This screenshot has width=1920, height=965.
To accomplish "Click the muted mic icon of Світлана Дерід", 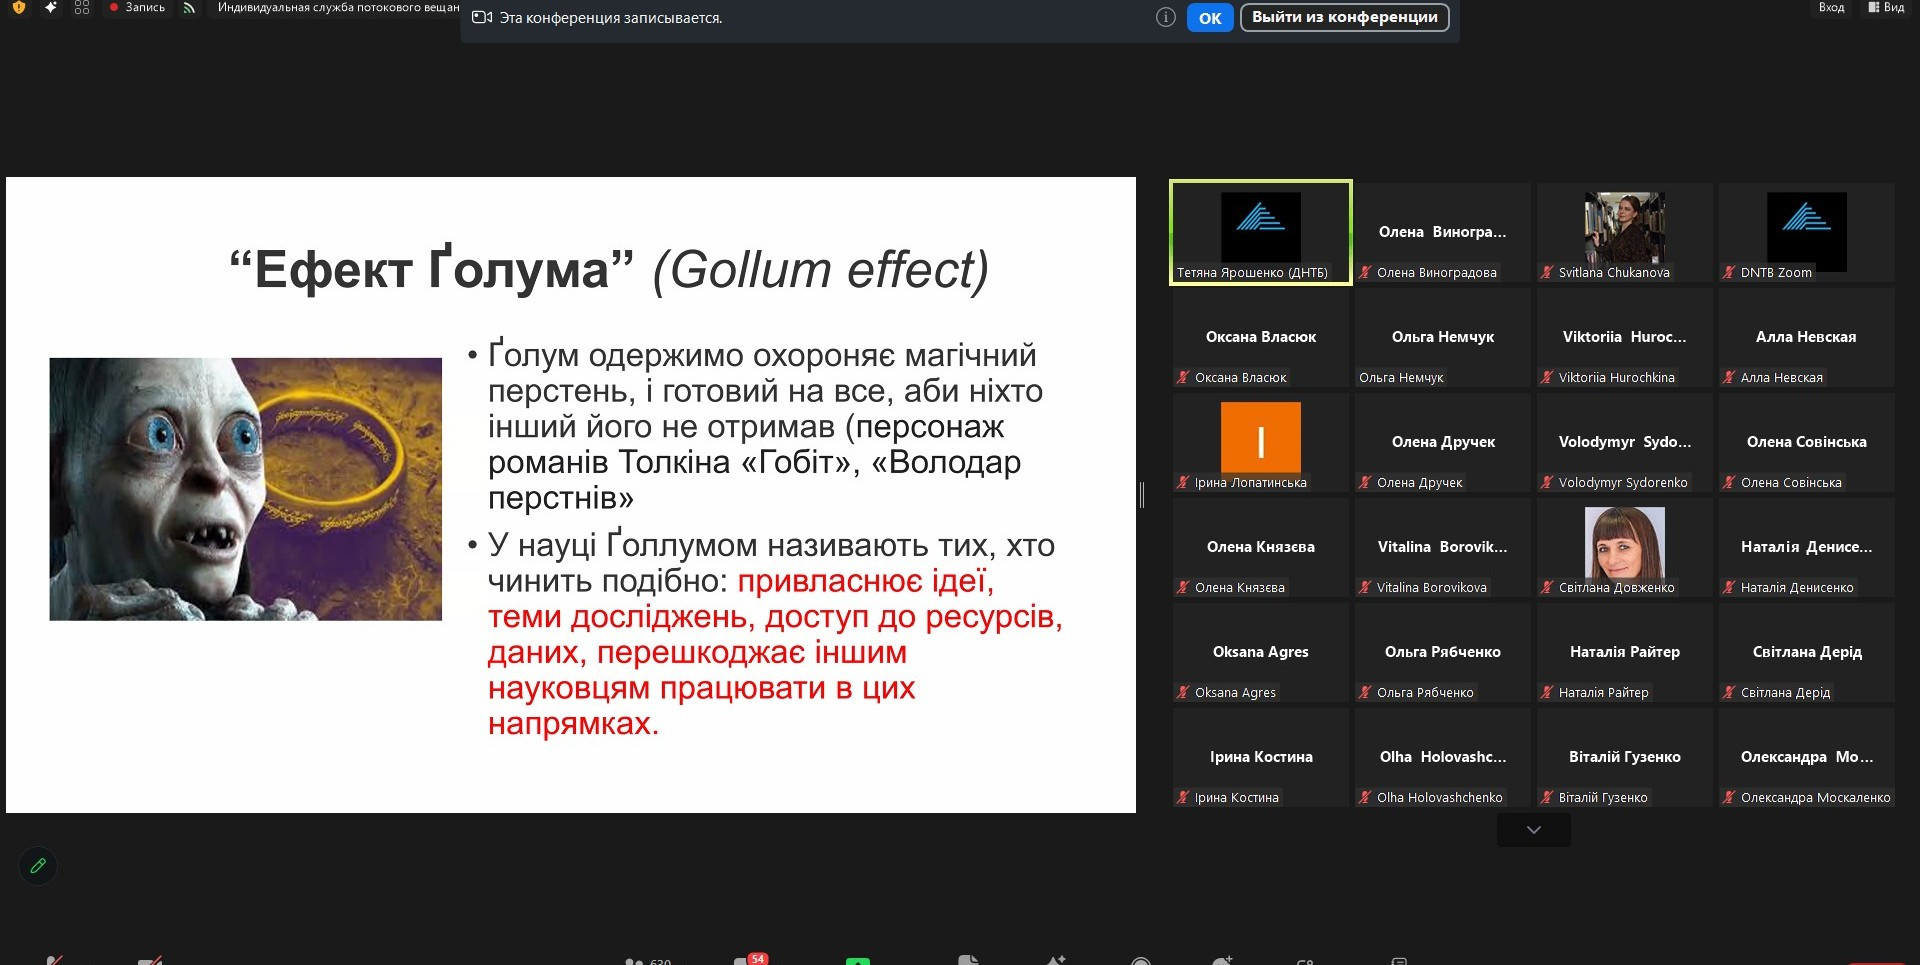I will click(1729, 692).
